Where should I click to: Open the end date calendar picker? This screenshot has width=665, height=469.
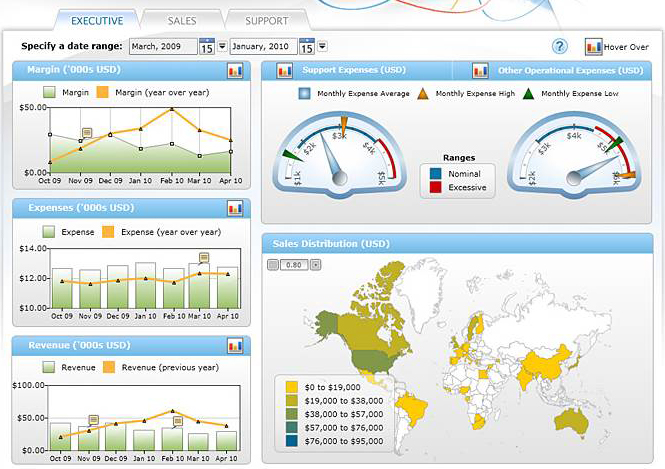[307, 46]
